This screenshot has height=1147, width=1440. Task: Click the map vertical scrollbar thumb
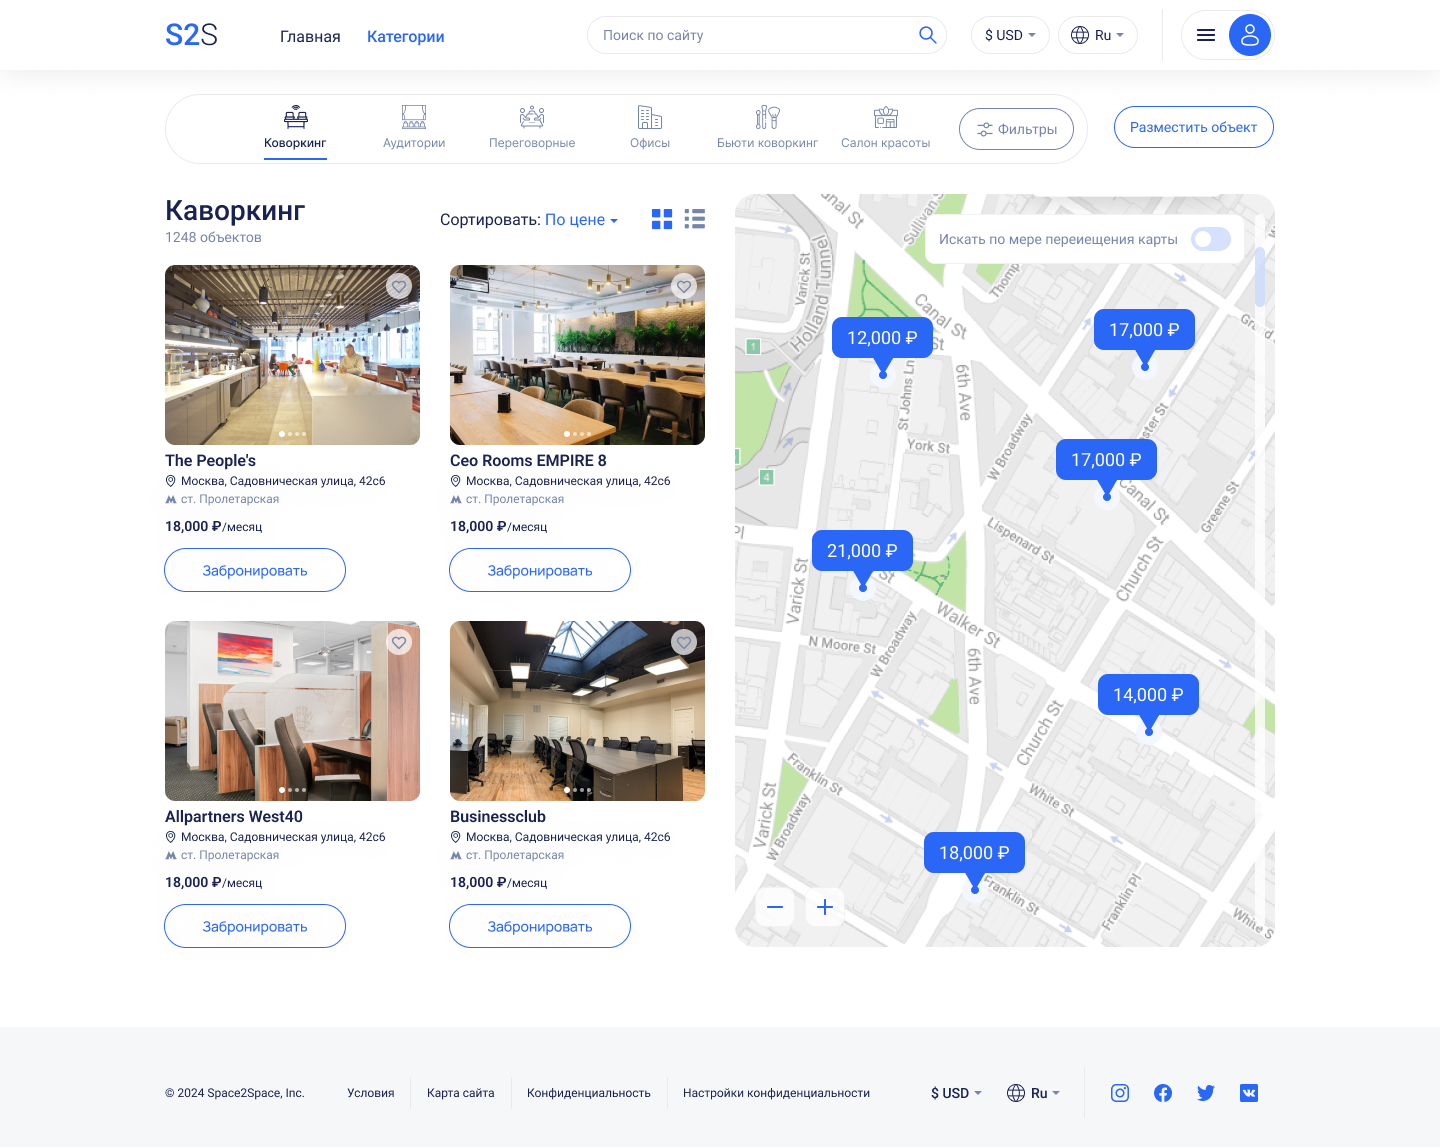pyautogui.click(x=1260, y=275)
